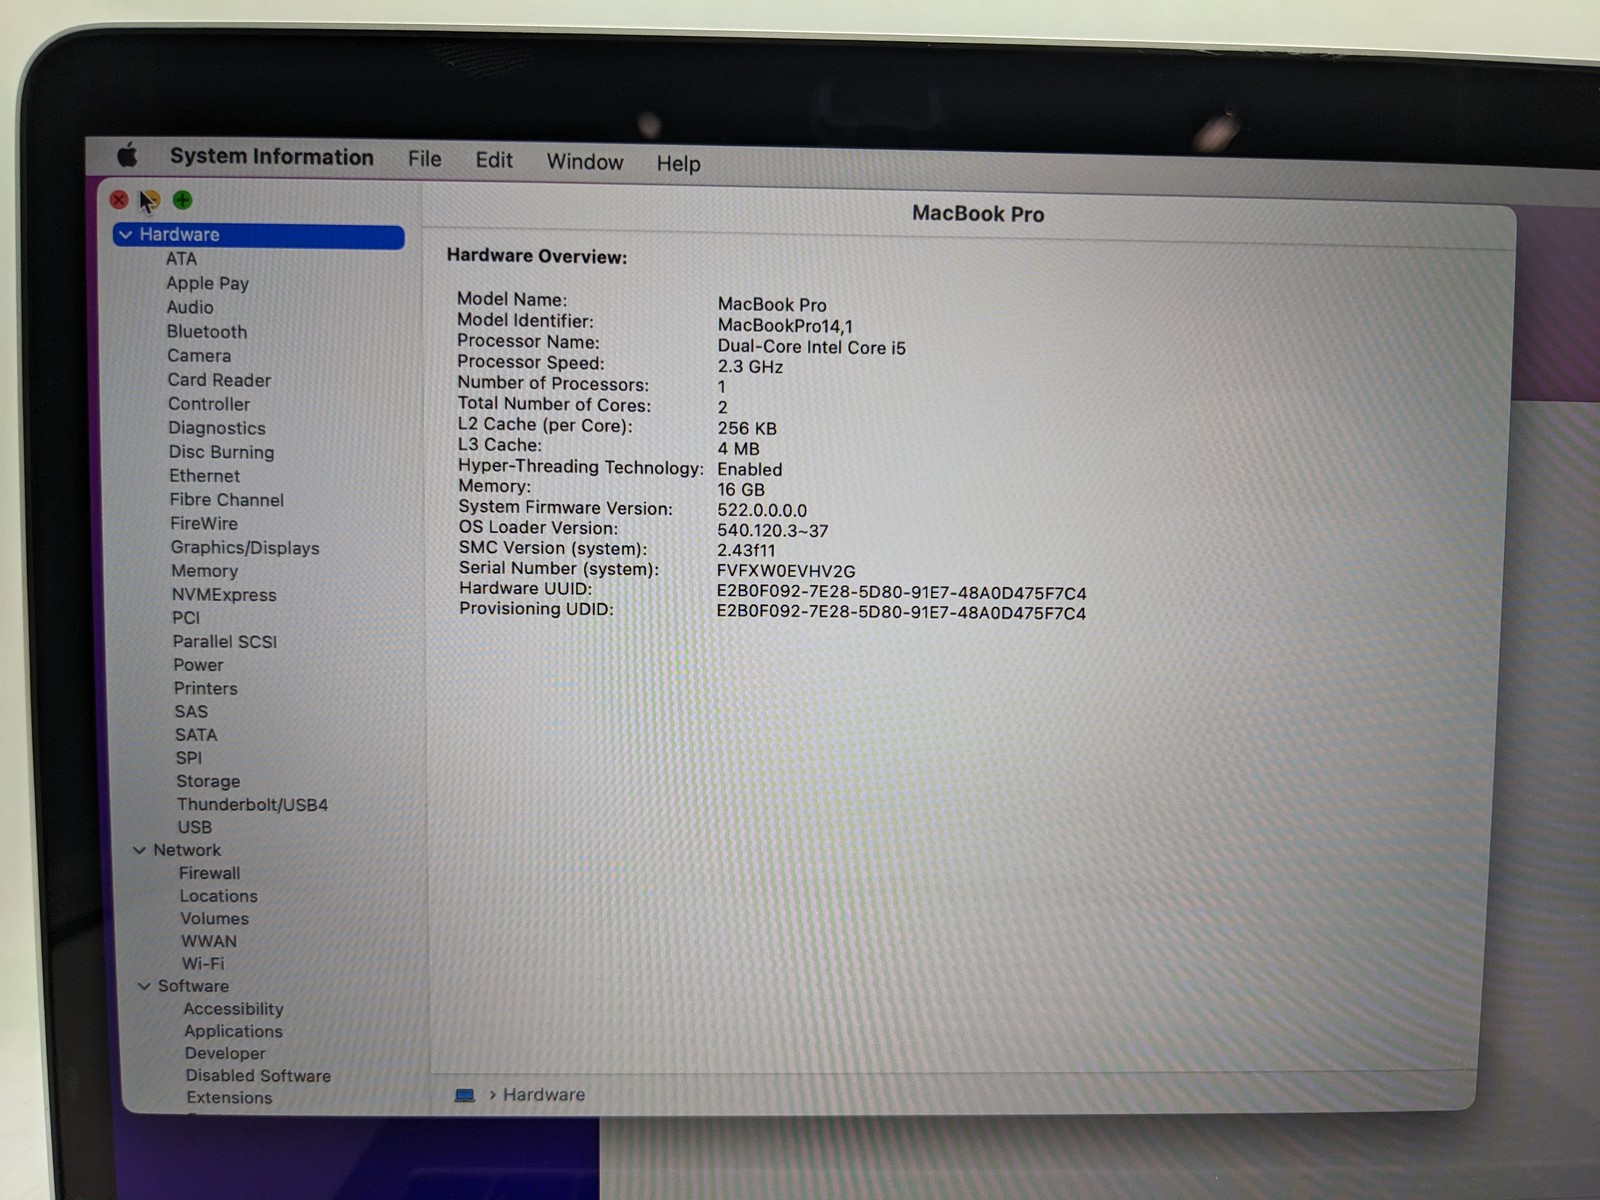The height and width of the screenshot is (1200, 1600).
Task: Click the SMC Version value 2.43f11
Action: click(746, 551)
